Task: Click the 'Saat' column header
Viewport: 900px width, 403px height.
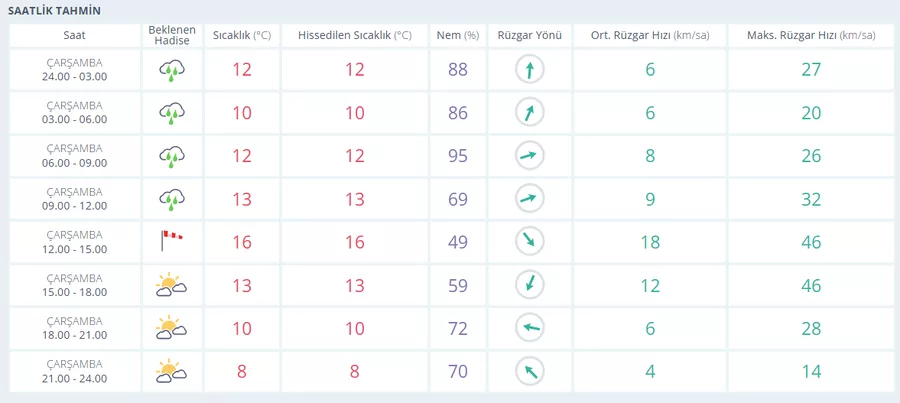Action: coord(74,35)
